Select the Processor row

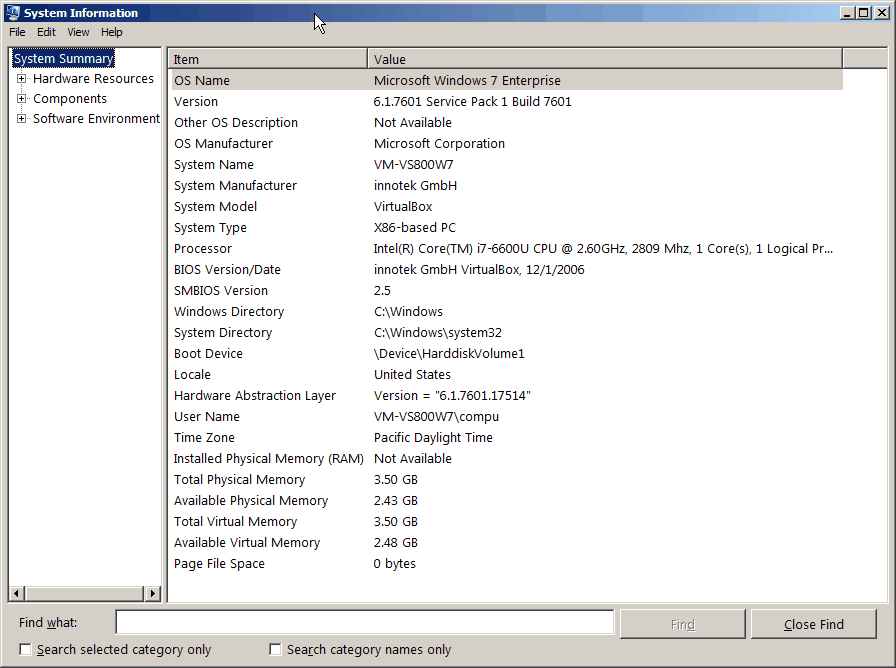click(507, 249)
